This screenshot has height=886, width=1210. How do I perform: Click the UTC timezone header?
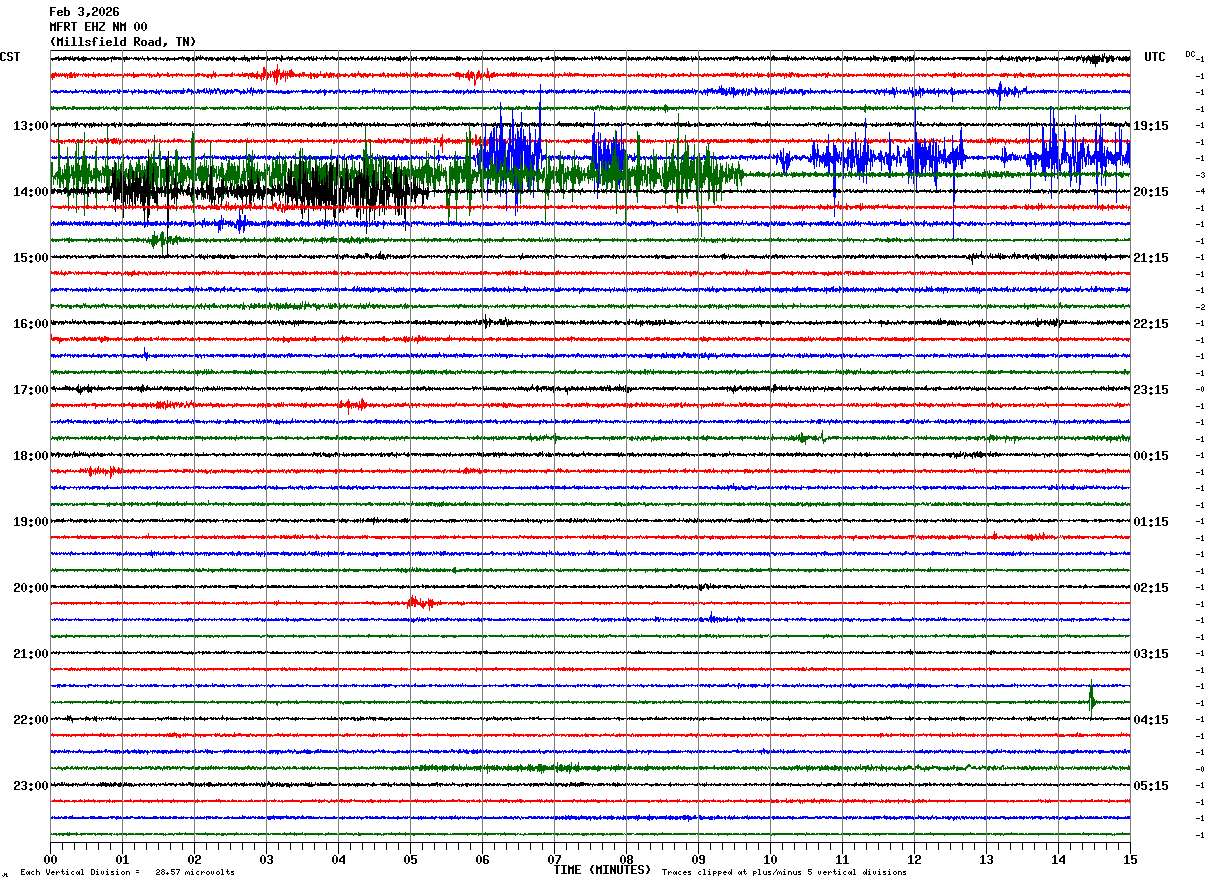(1154, 57)
